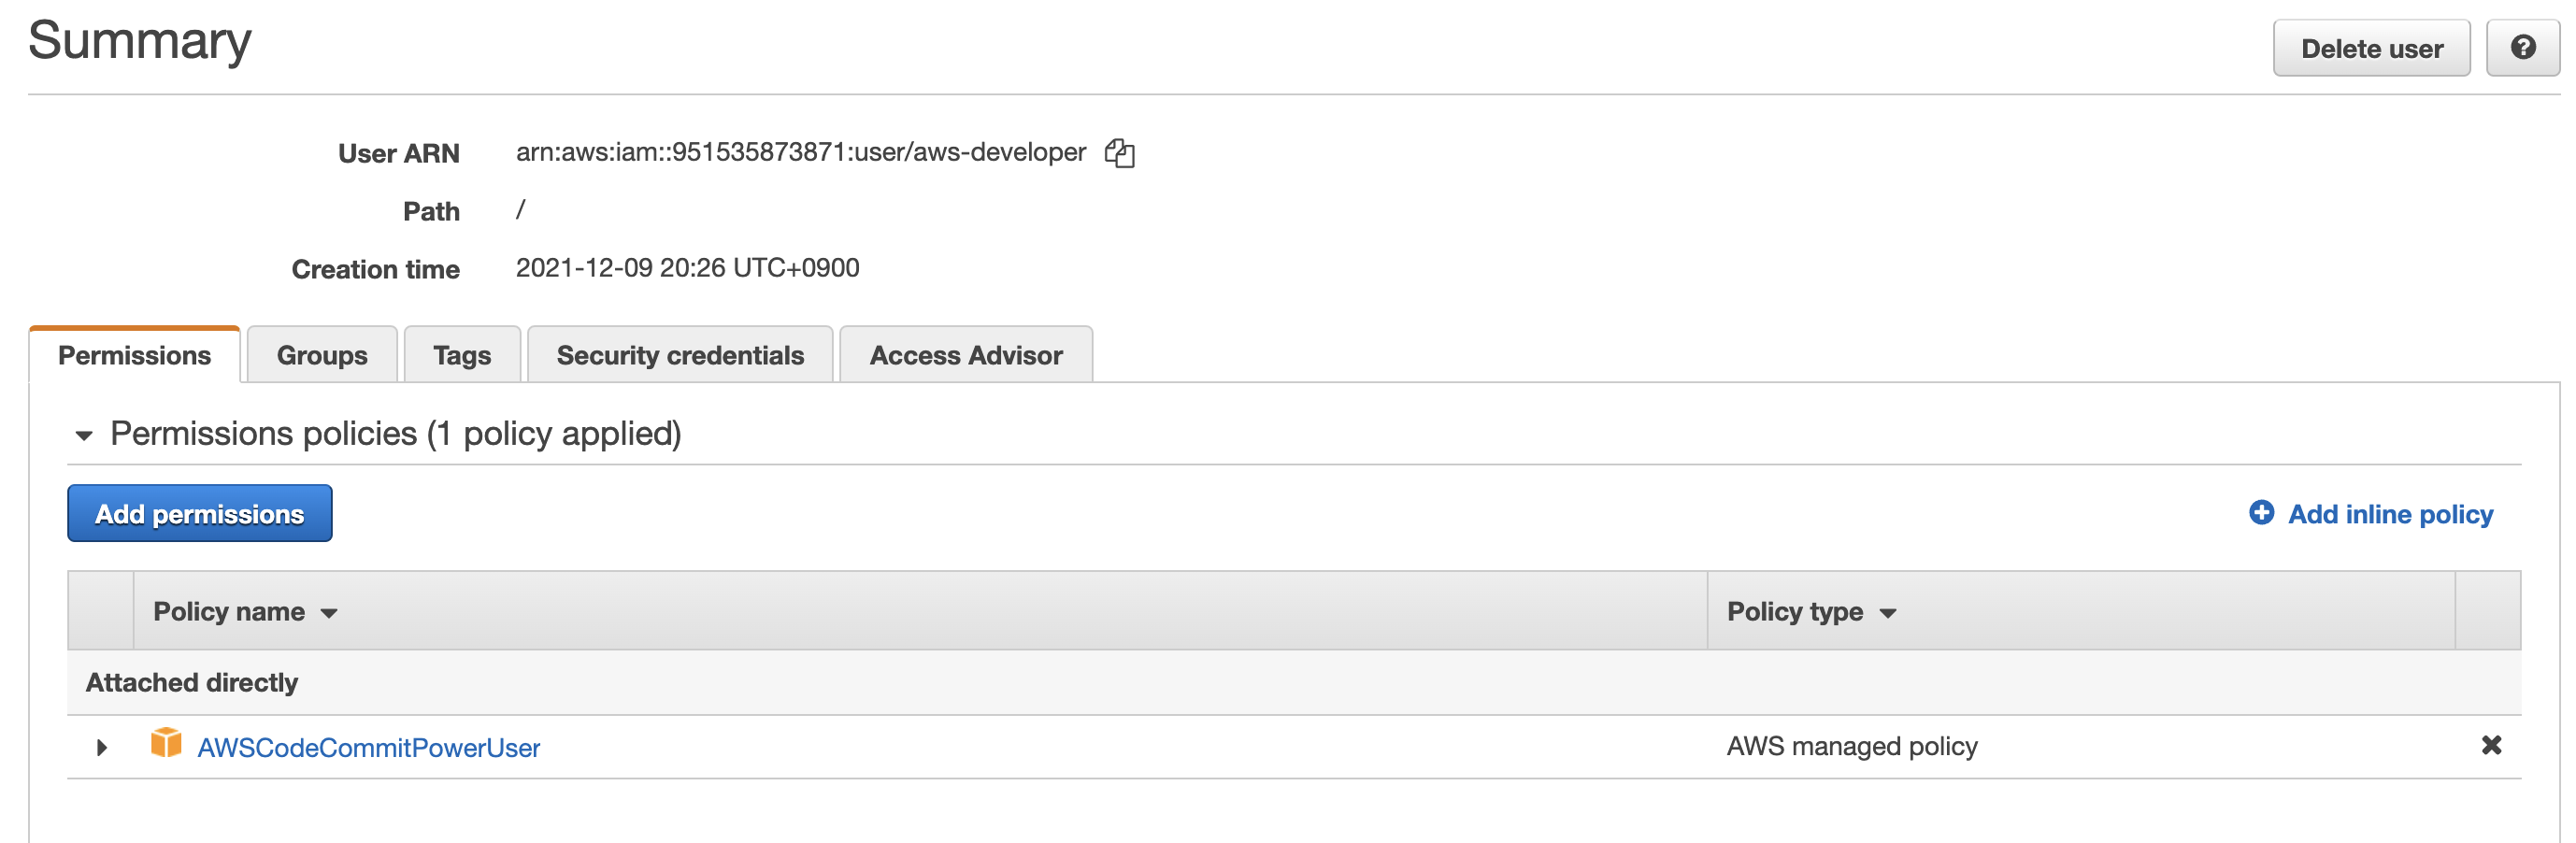Click the Add permissions button
Viewport: 2576px width, 843px height.
point(200,514)
